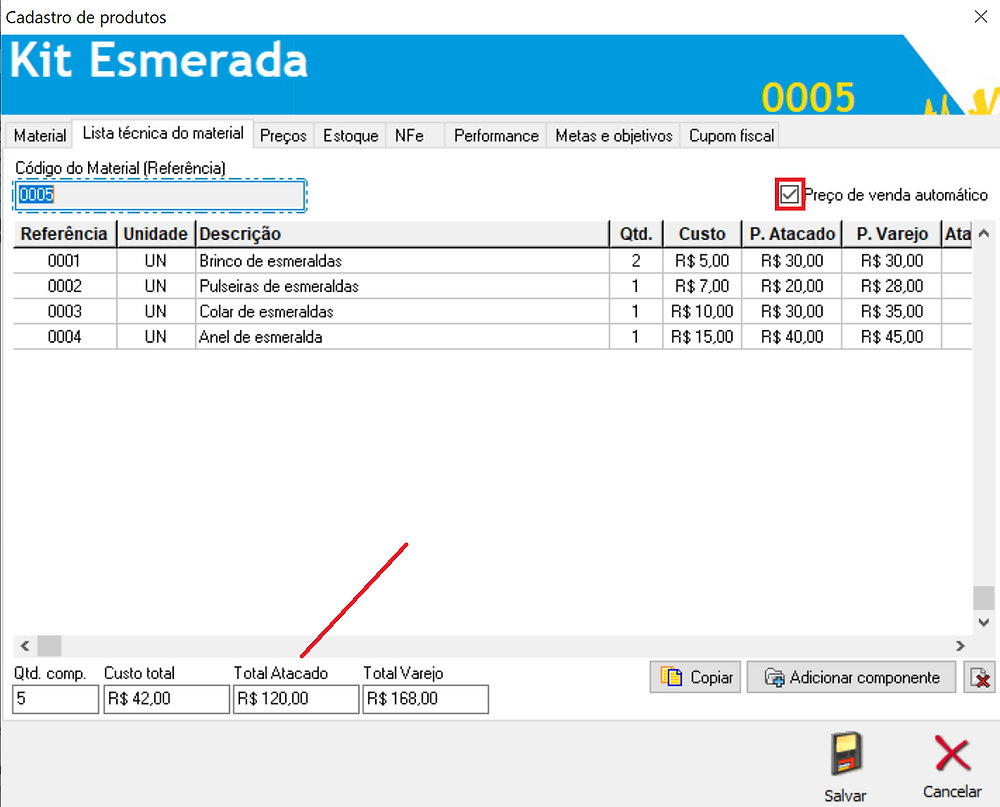
Task: Select the Lista técnica do material tab
Action: pos(163,133)
